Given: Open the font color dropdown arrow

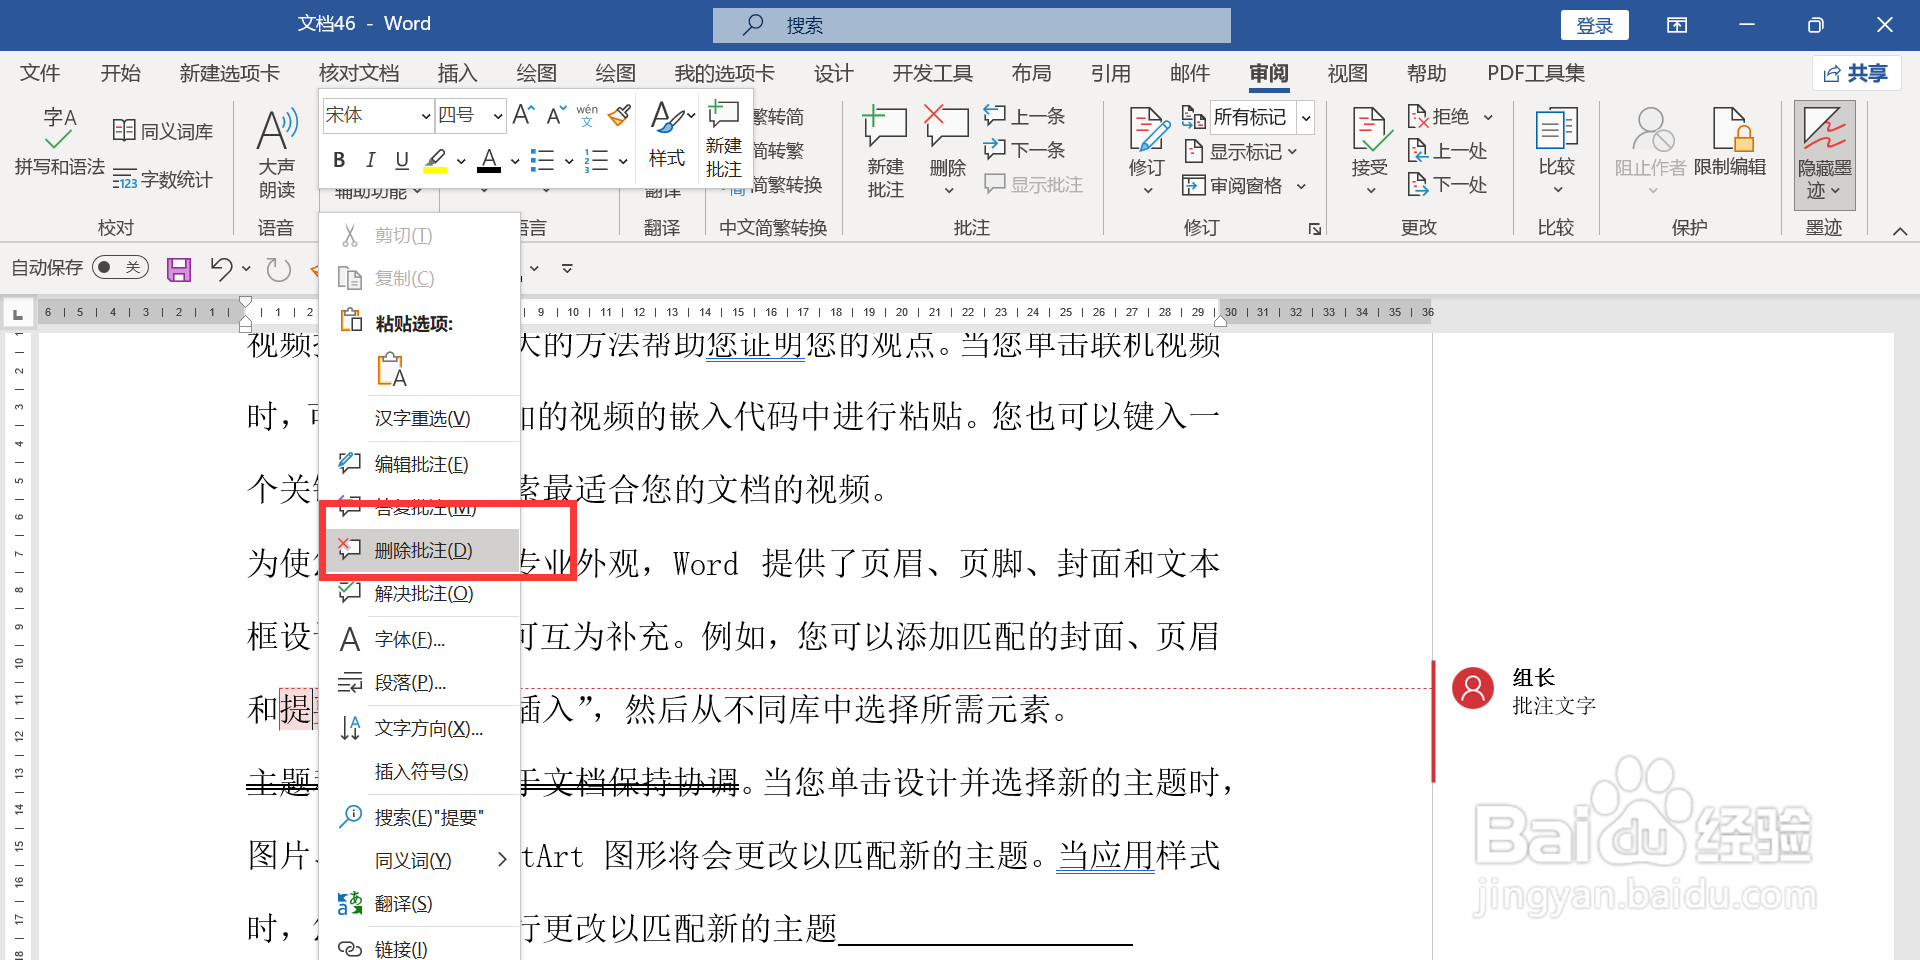Looking at the screenshot, I should 515,161.
